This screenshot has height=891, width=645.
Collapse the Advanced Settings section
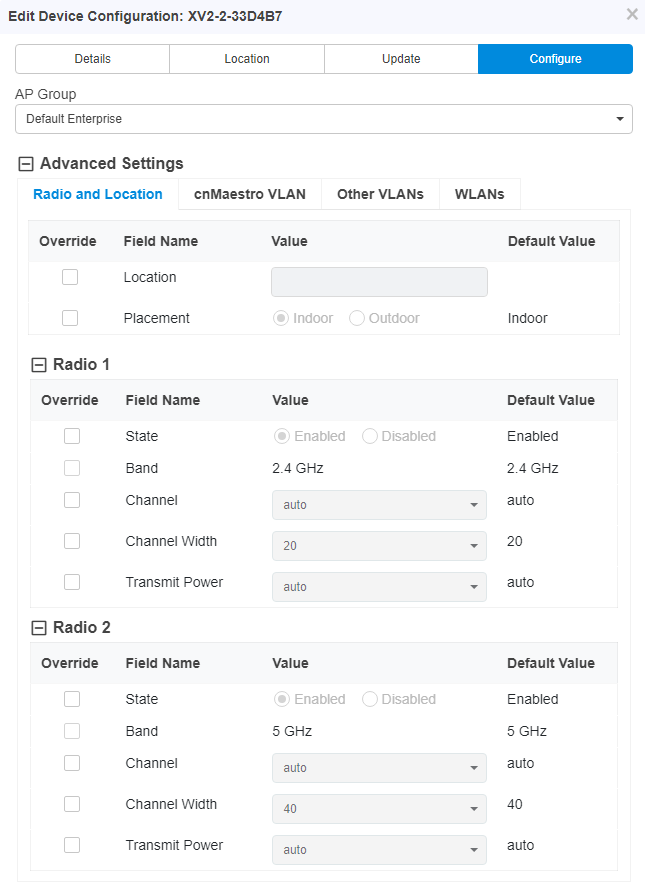(26, 164)
